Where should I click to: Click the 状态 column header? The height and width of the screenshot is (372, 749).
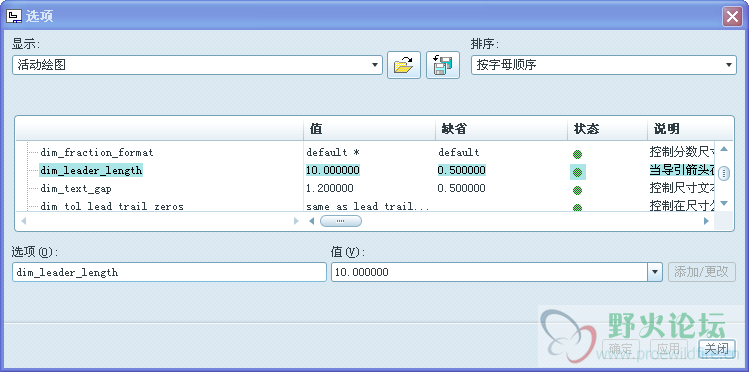608,128
